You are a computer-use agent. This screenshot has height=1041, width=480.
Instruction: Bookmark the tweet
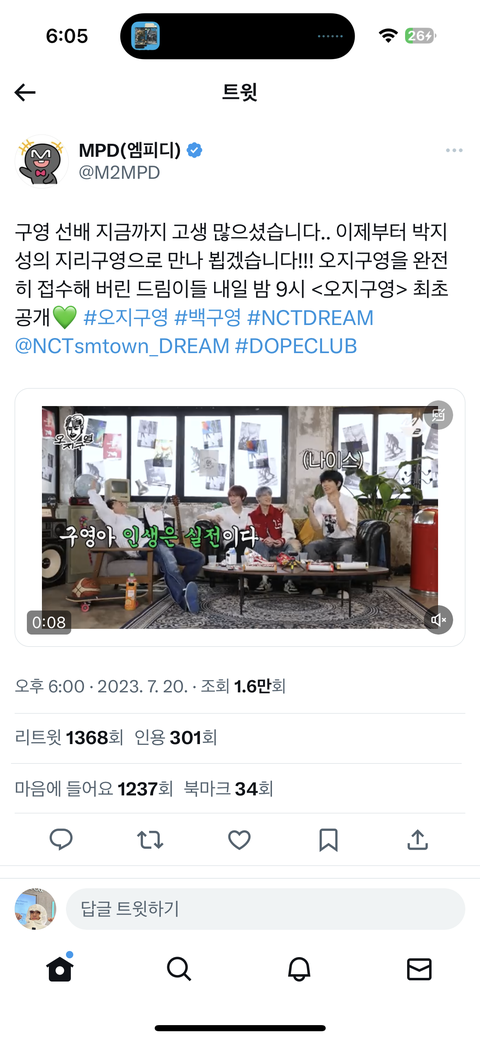pos(328,840)
